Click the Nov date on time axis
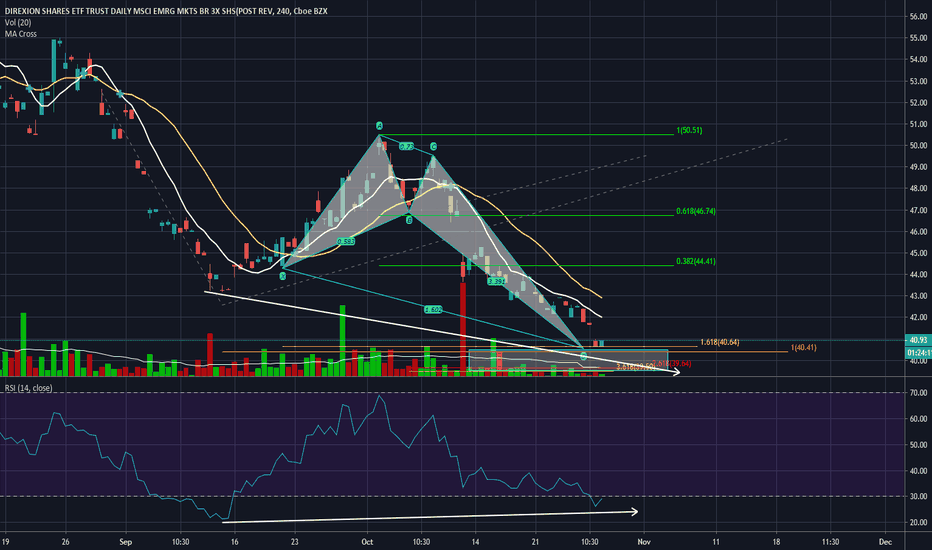Viewport: 932px width, 550px height. (644, 542)
